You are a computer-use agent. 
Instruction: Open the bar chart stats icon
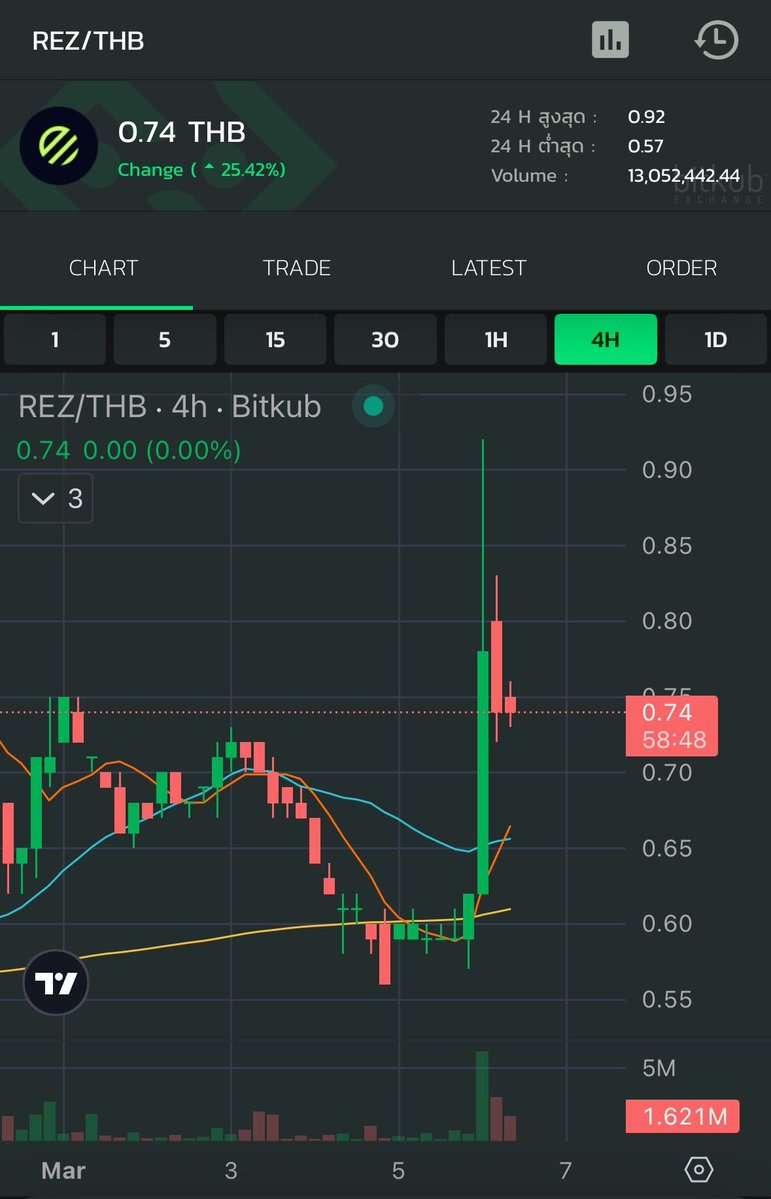[x=610, y=40]
